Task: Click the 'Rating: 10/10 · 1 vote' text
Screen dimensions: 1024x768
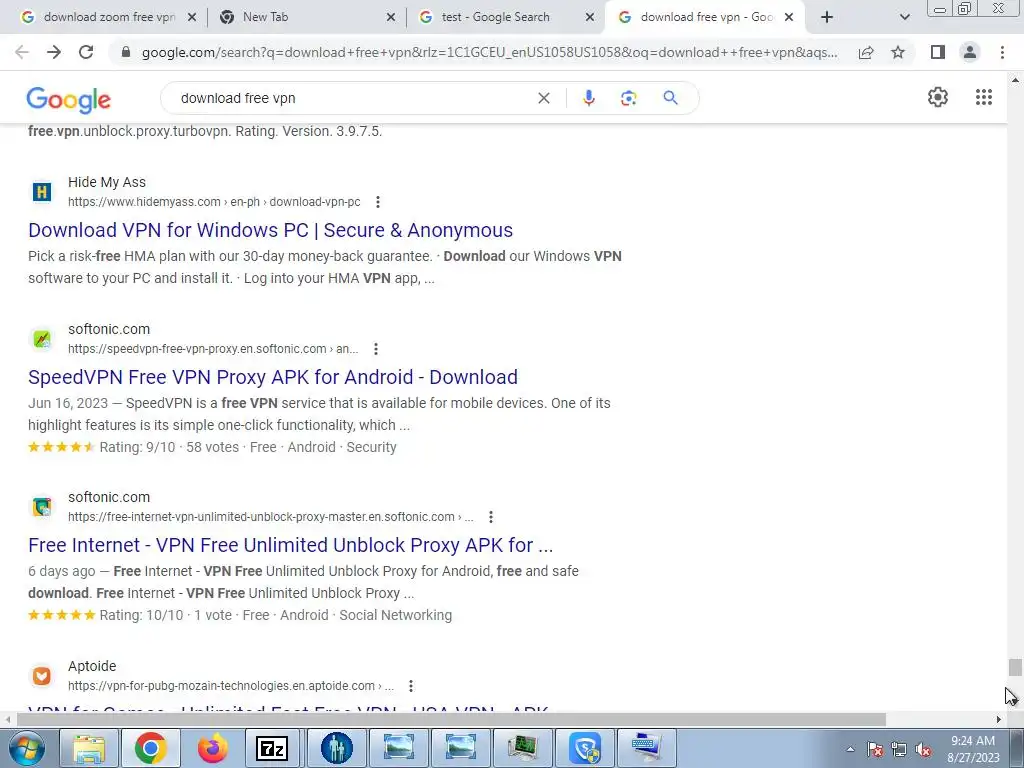Action: point(165,615)
